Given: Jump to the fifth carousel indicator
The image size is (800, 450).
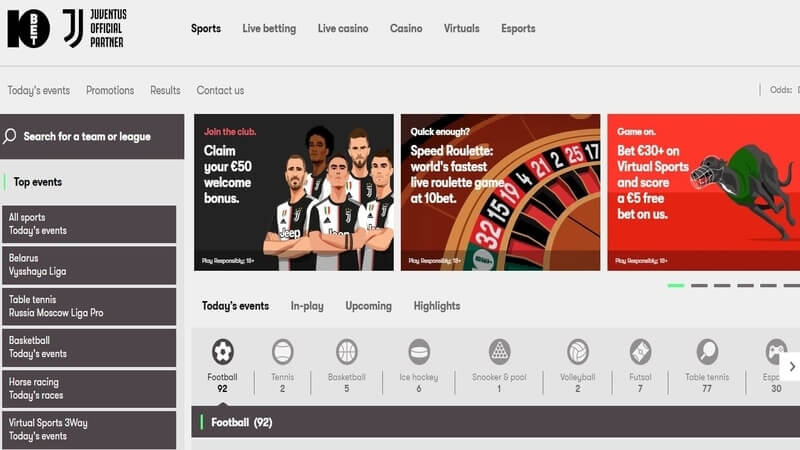Looking at the screenshot, I should pyautogui.click(x=768, y=286).
